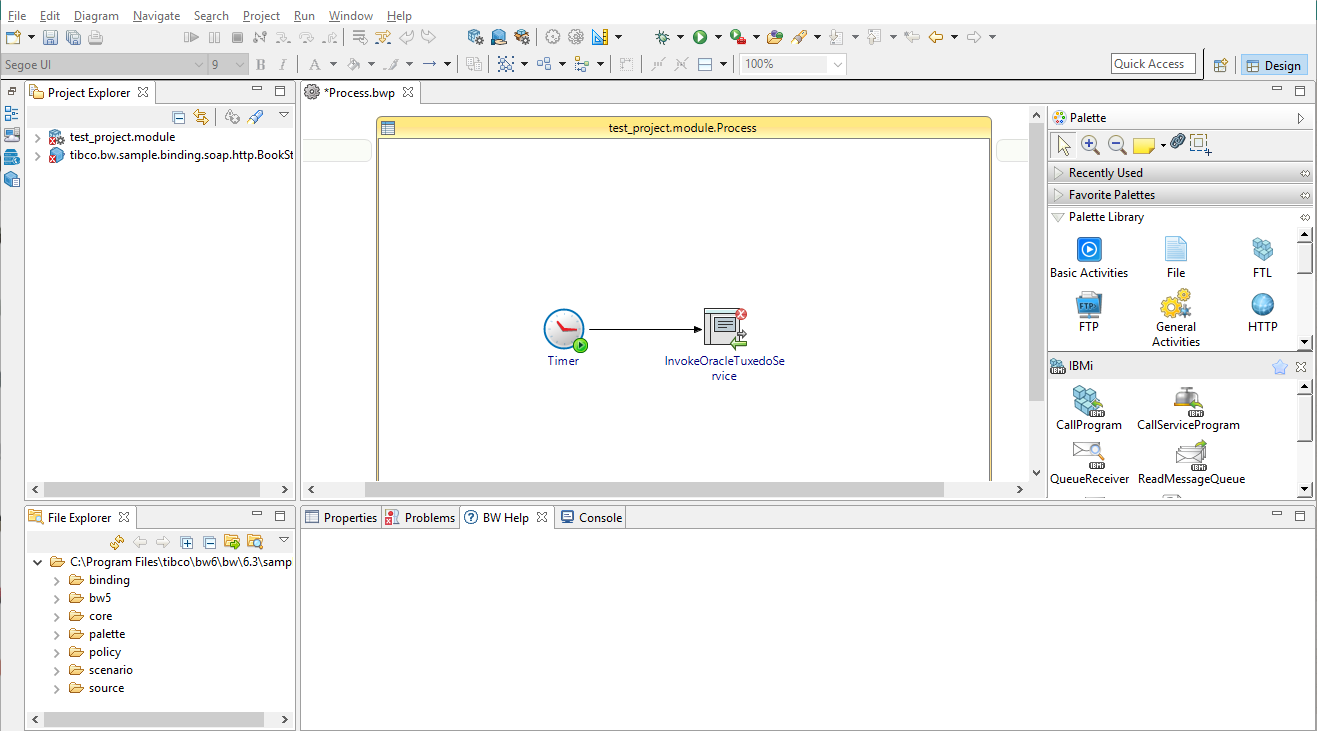Viewport: 1317px width, 731px height.
Task: Click the Save All toolbar icon
Action: tap(74, 38)
